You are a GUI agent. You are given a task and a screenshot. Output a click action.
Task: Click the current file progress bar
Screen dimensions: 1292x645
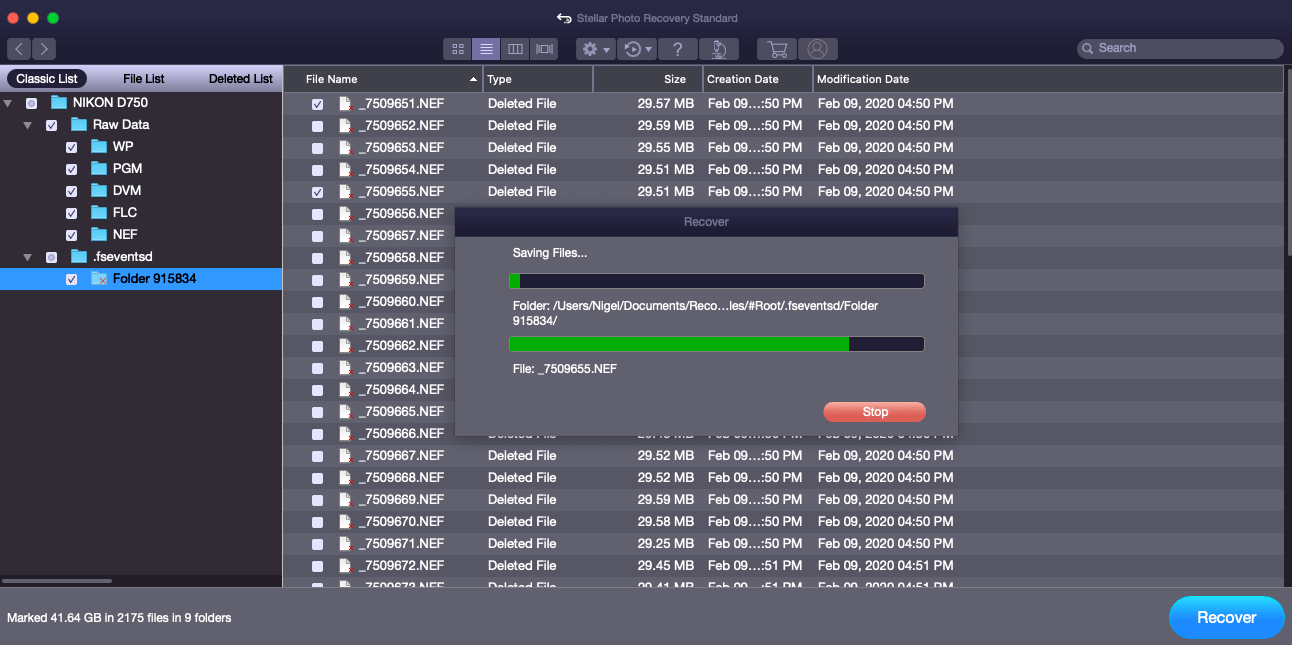coord(717,344)
